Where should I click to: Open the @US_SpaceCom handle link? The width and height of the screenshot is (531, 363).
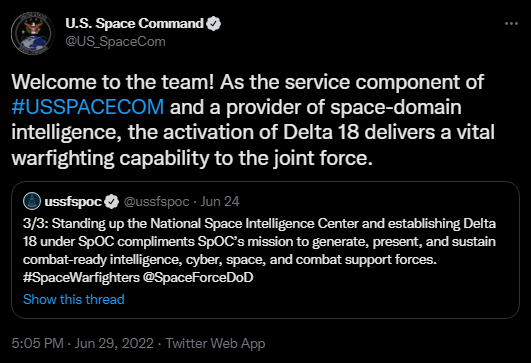(115, 42)
